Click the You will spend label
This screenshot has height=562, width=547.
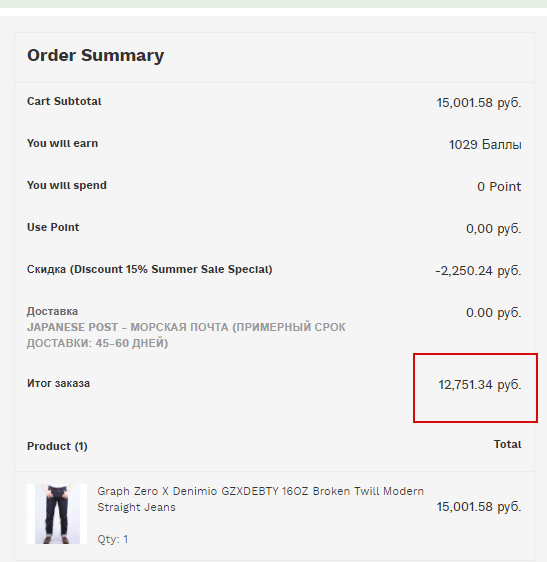coord(67,185)
